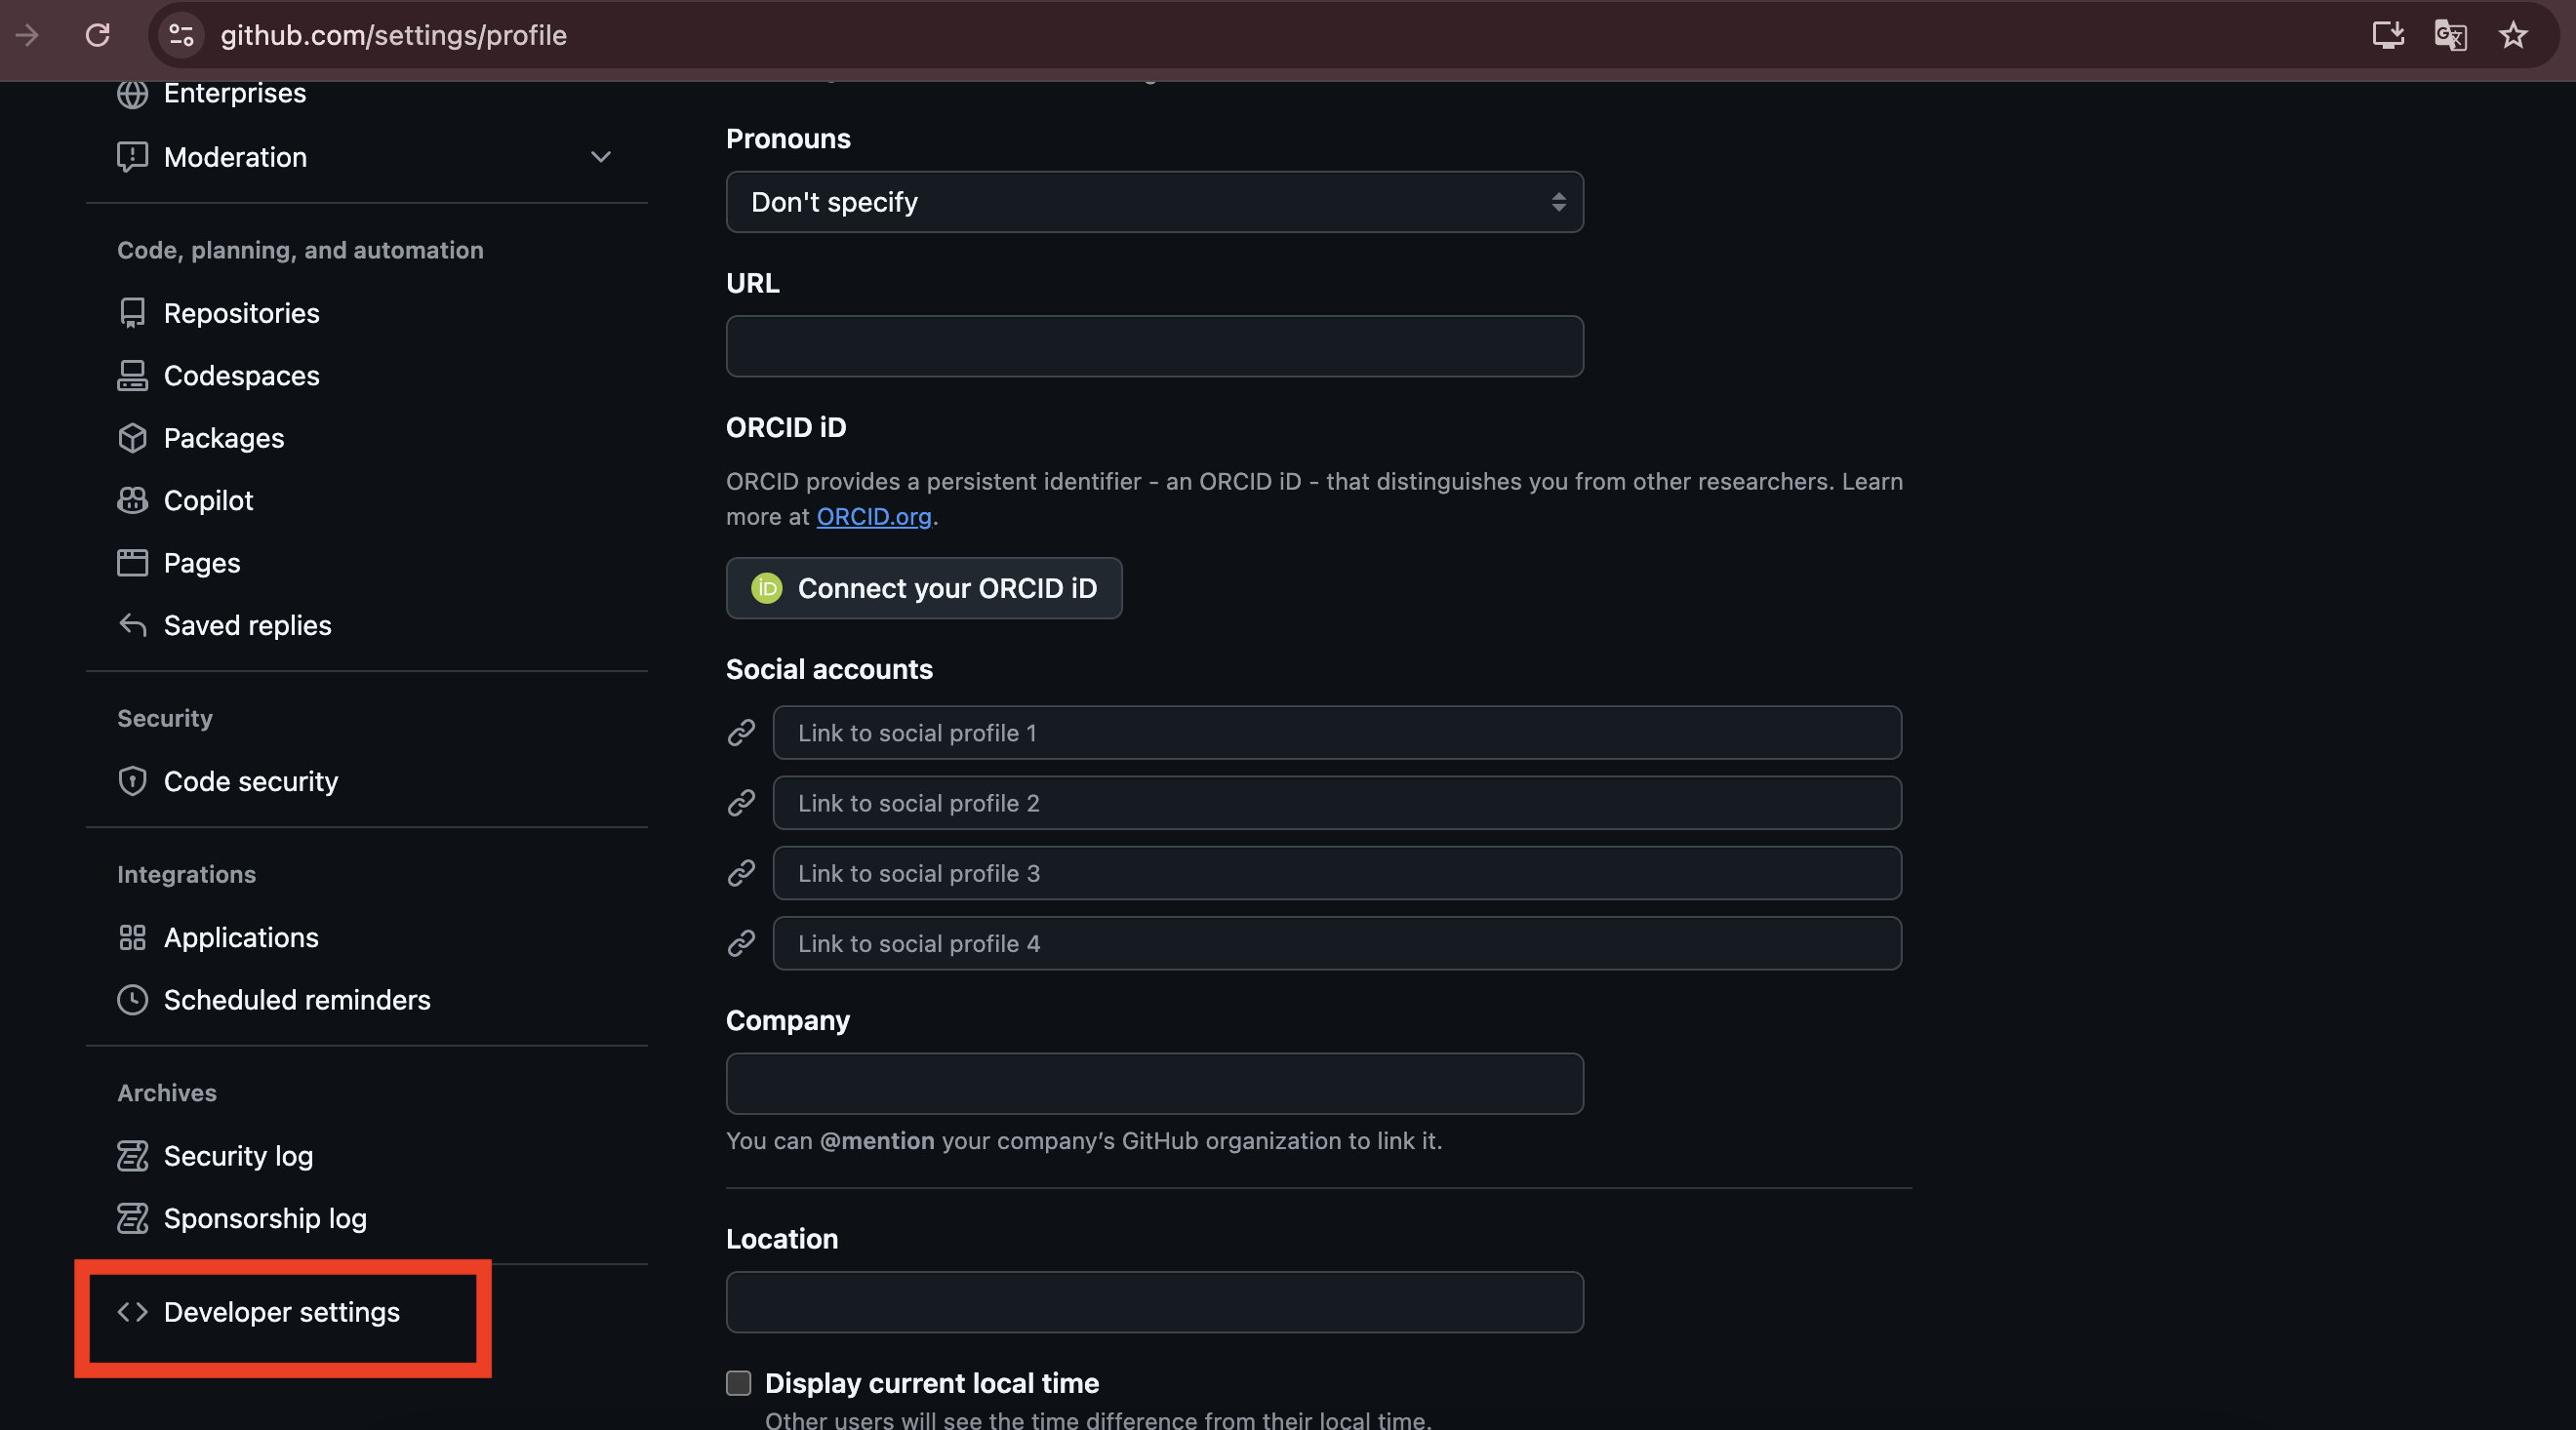The image size is (2576, 1430).
Task: Click the Security log icon
Action: (x=132, y=1156)
